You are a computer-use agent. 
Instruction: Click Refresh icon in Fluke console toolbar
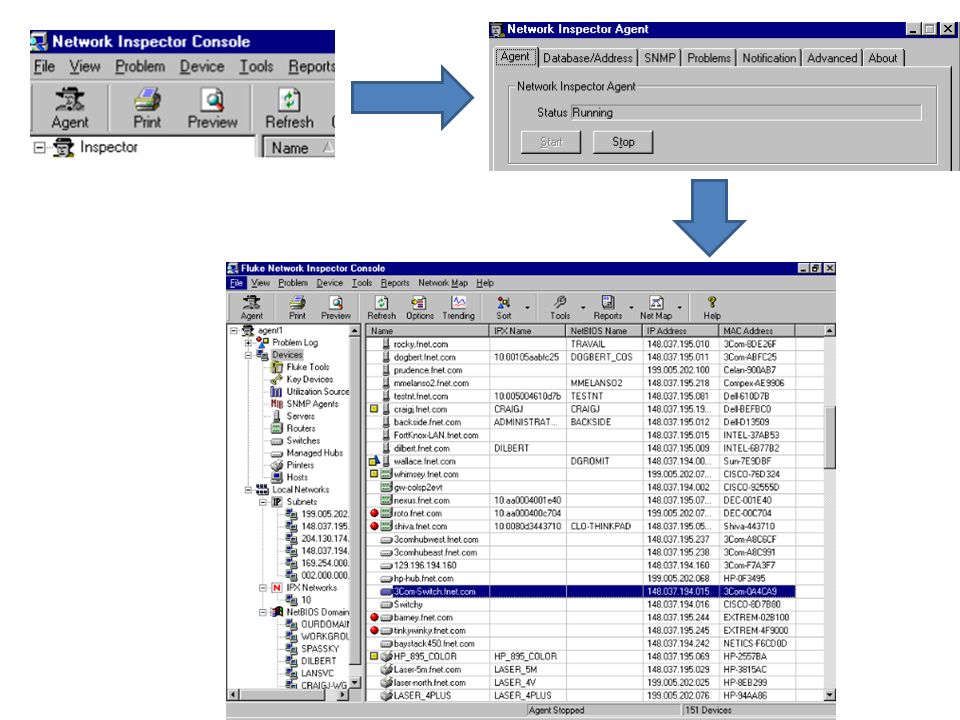[381, 308]
